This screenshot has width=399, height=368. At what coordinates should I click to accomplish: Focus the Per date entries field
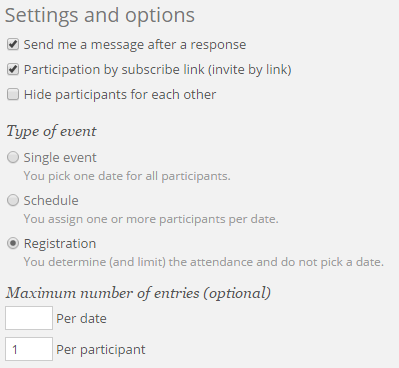(29, 318)
